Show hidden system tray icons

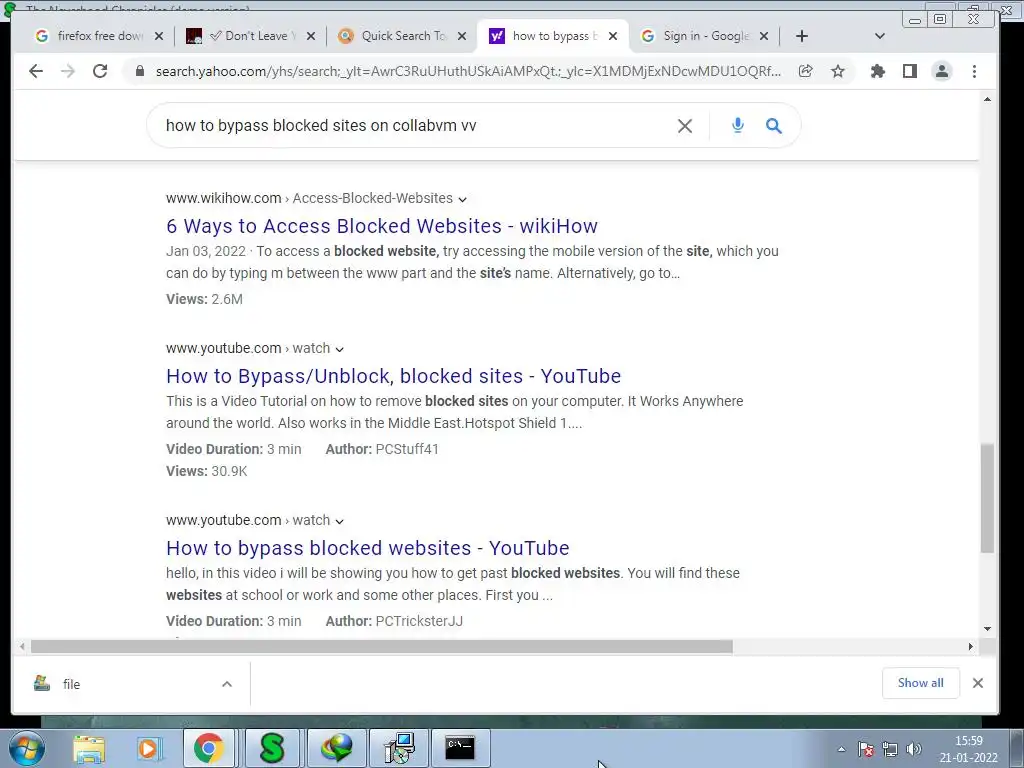(x=841, y=749)
